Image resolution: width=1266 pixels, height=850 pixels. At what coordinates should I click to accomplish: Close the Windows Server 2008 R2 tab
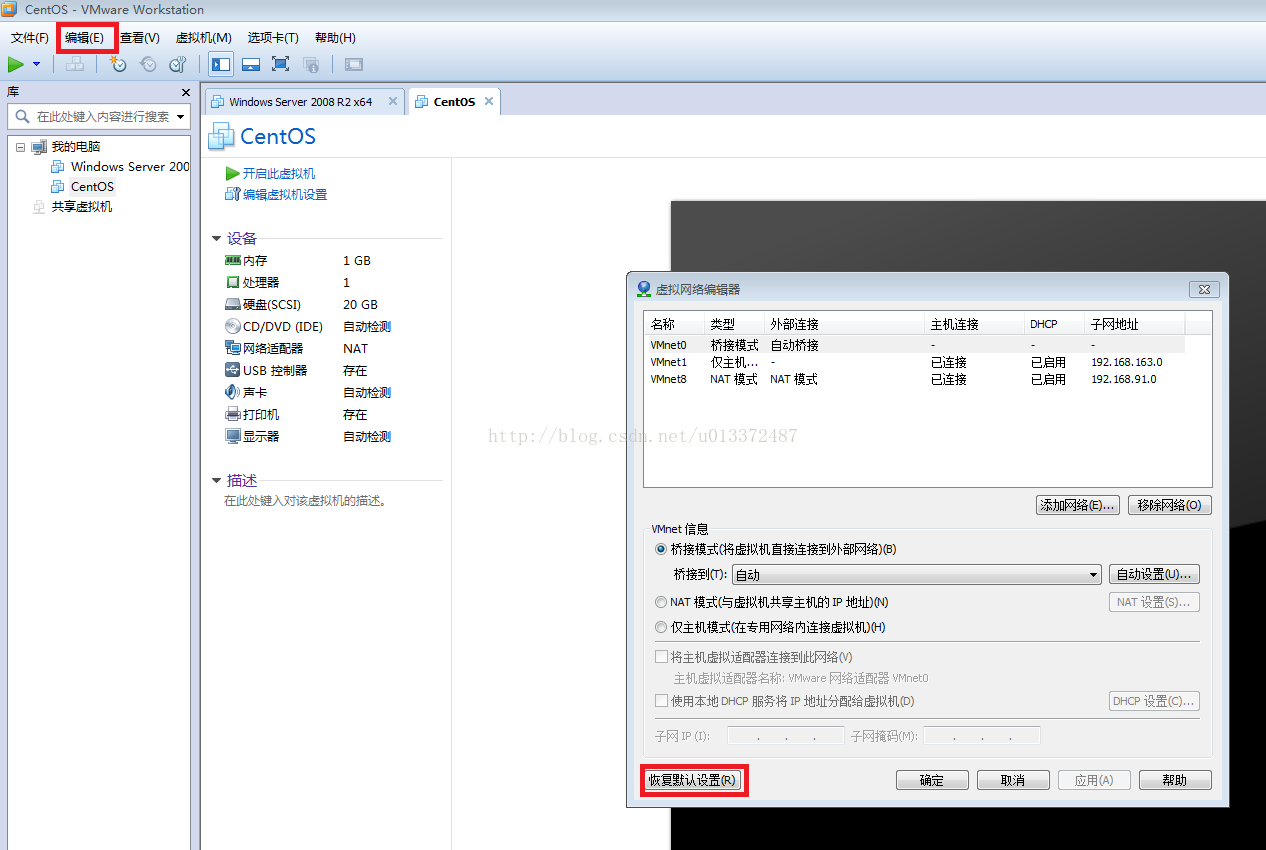(393, 101)
